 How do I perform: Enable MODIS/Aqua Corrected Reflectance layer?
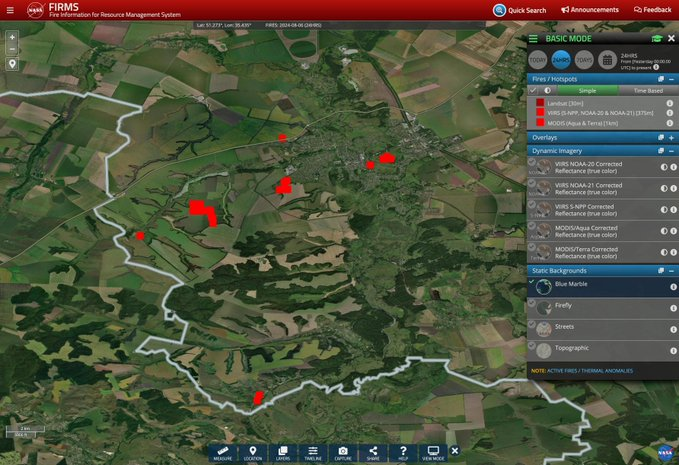coord(532,226)
